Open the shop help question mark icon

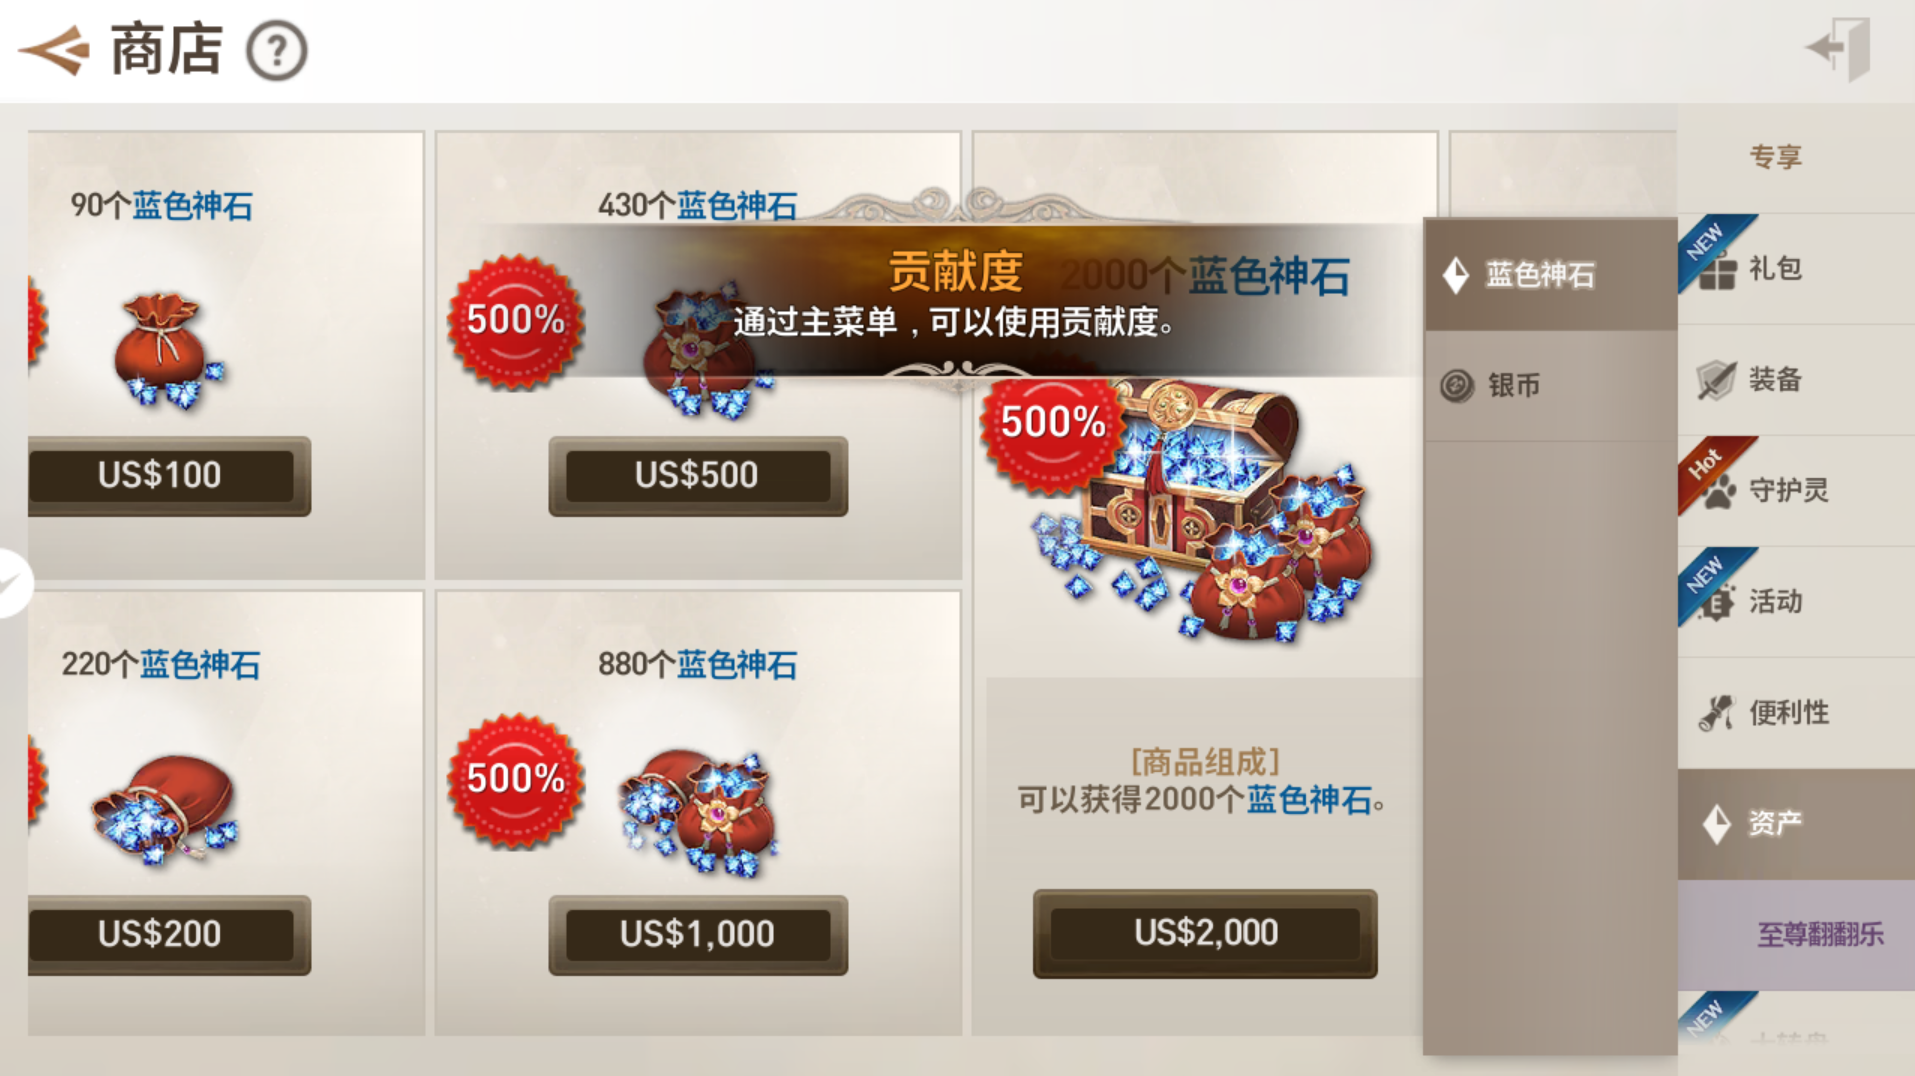click(x=276, y=51)
